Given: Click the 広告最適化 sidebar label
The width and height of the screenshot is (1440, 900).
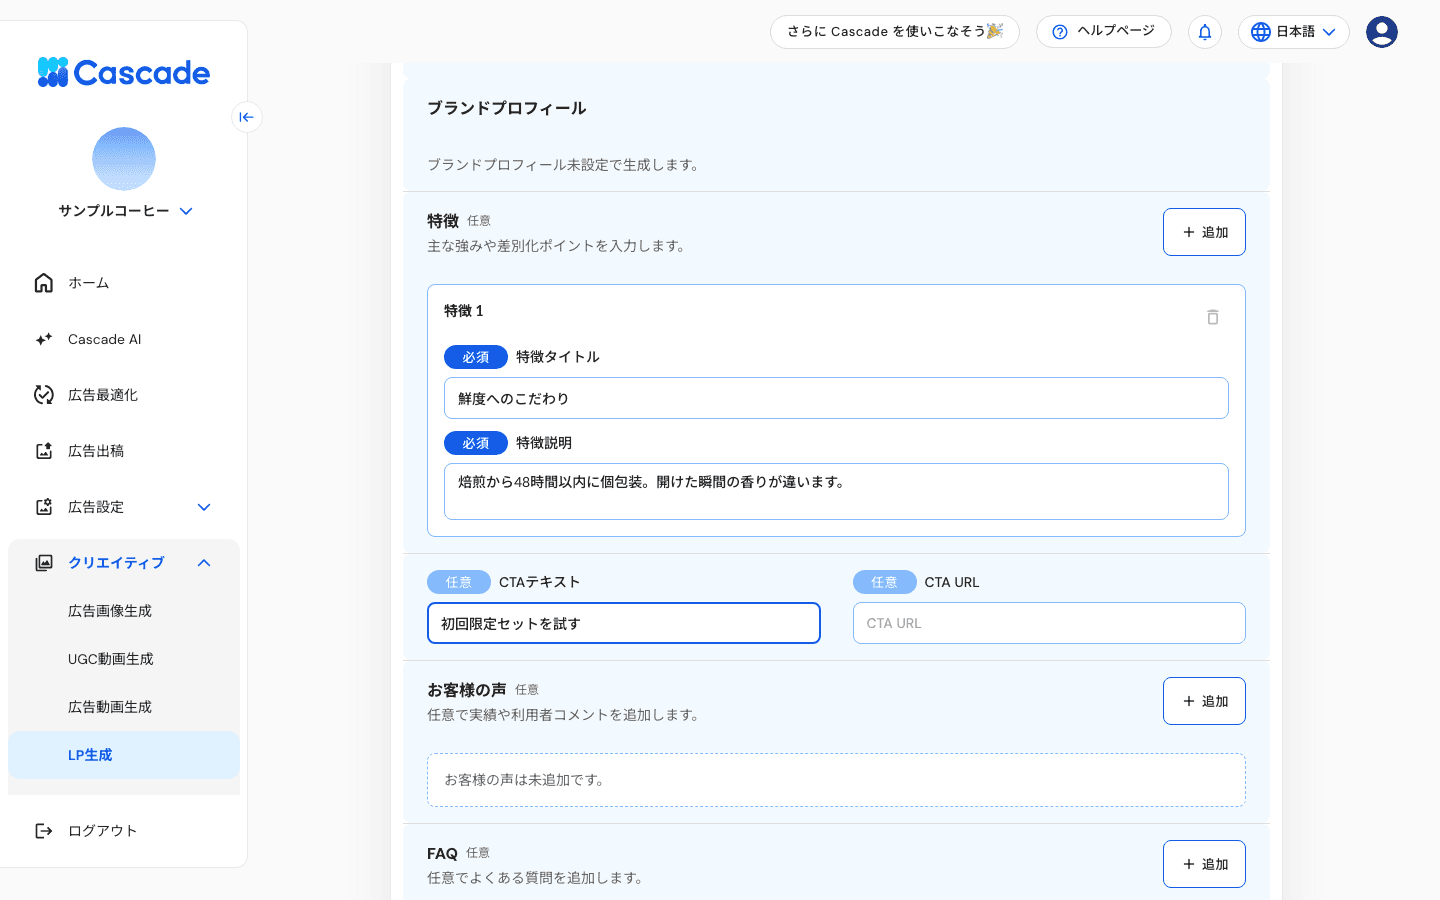Looking at the screenshot, I should coord(103,395).
